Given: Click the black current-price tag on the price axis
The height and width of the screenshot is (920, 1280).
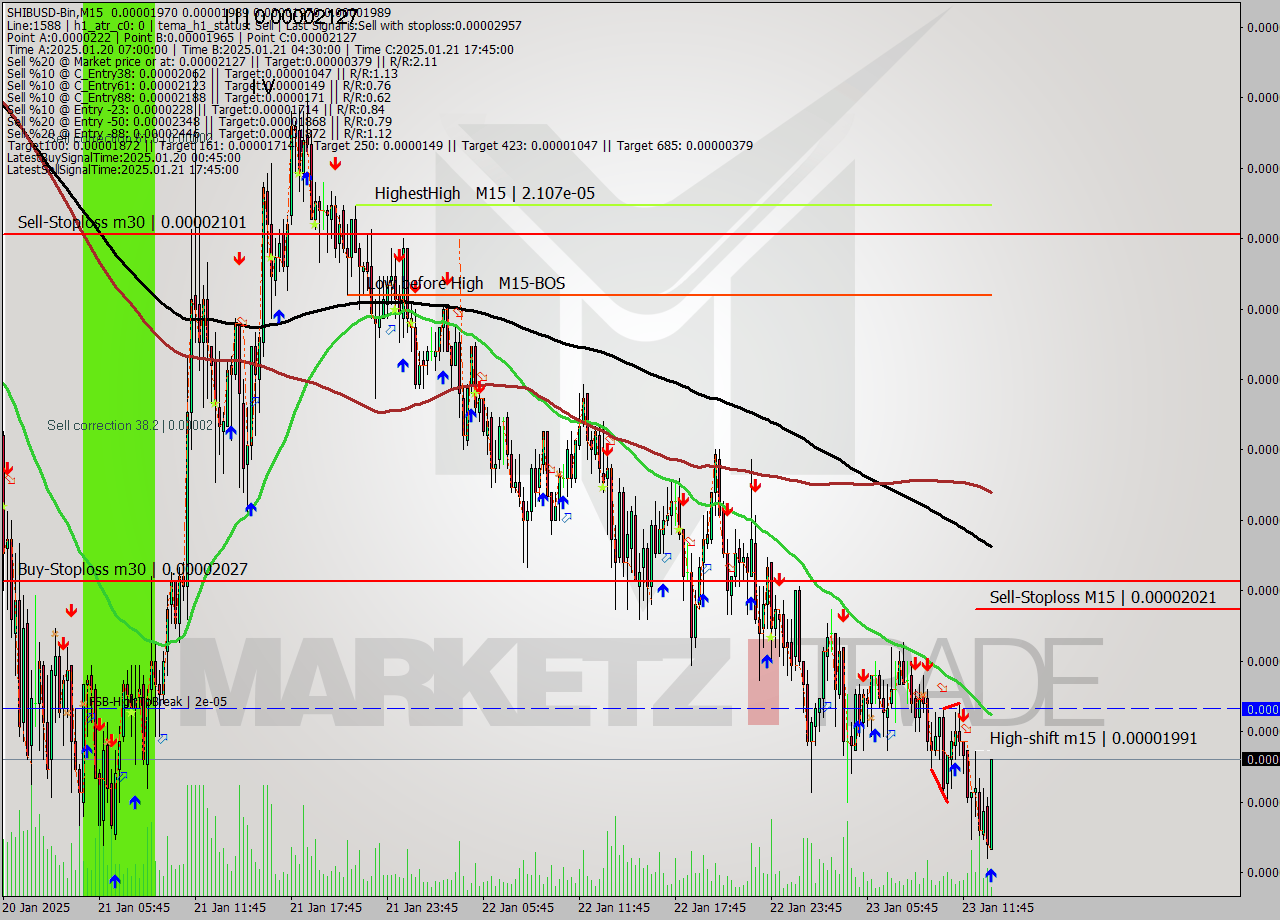Looking at the screenshot, I should [1260, 759].
